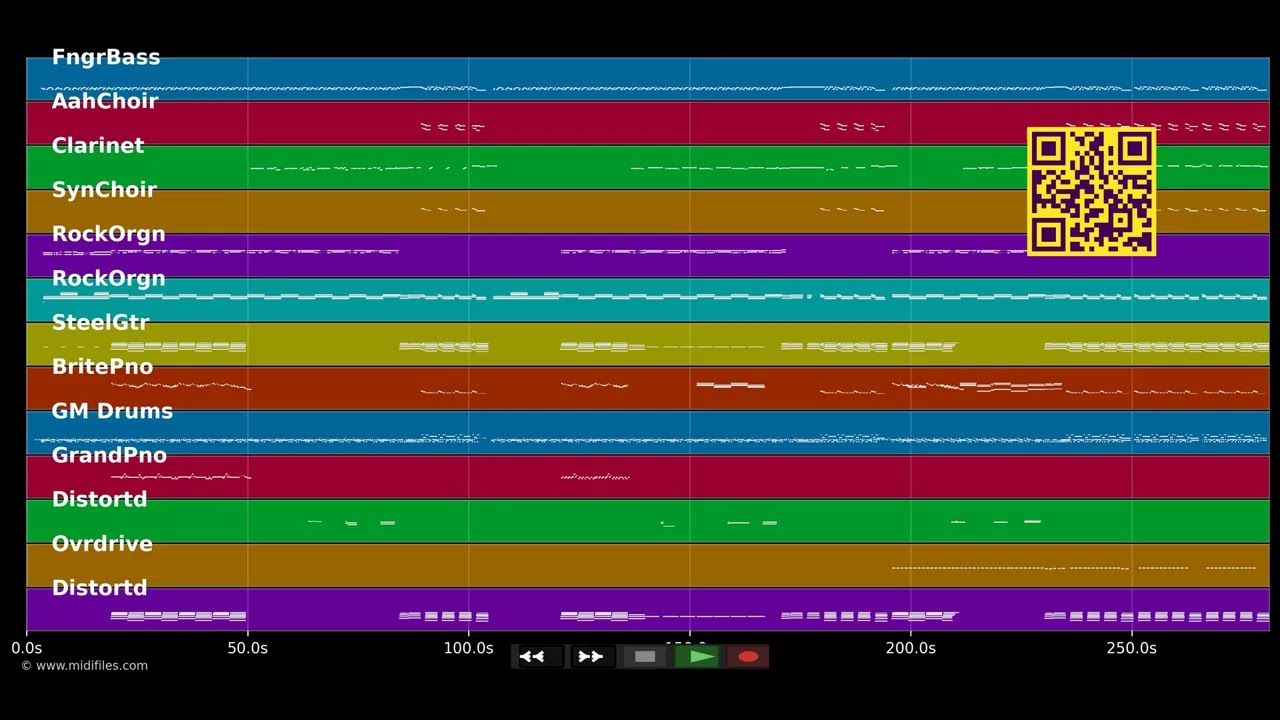The image size is (1280, 720).
Task: Jump to the 100.0s time marker
Action: coord(469,648)
